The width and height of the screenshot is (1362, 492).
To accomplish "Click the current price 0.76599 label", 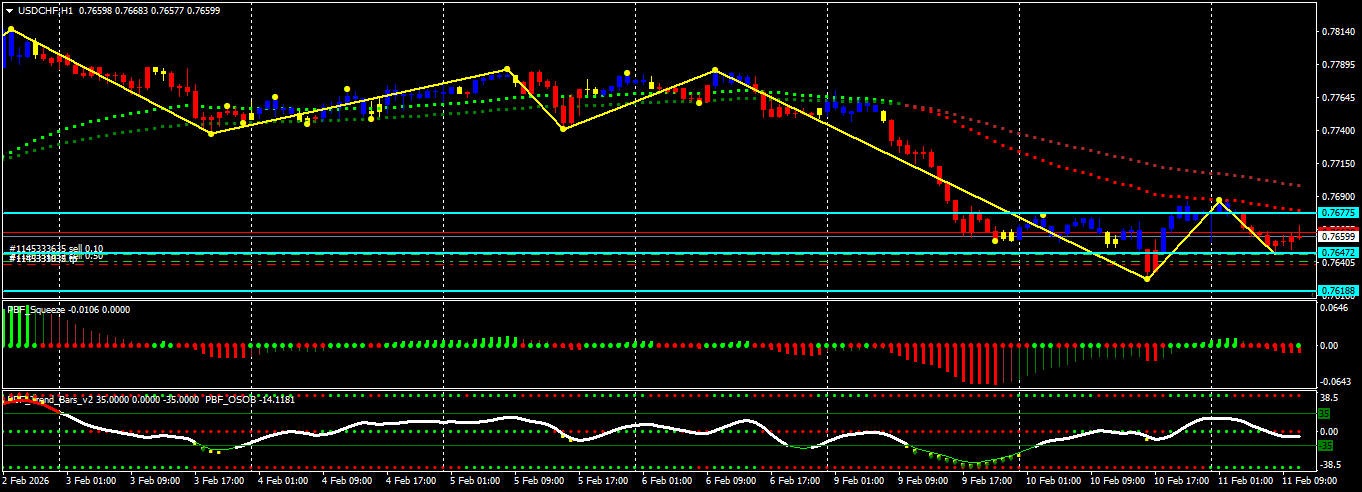I will pos(1338,237).
